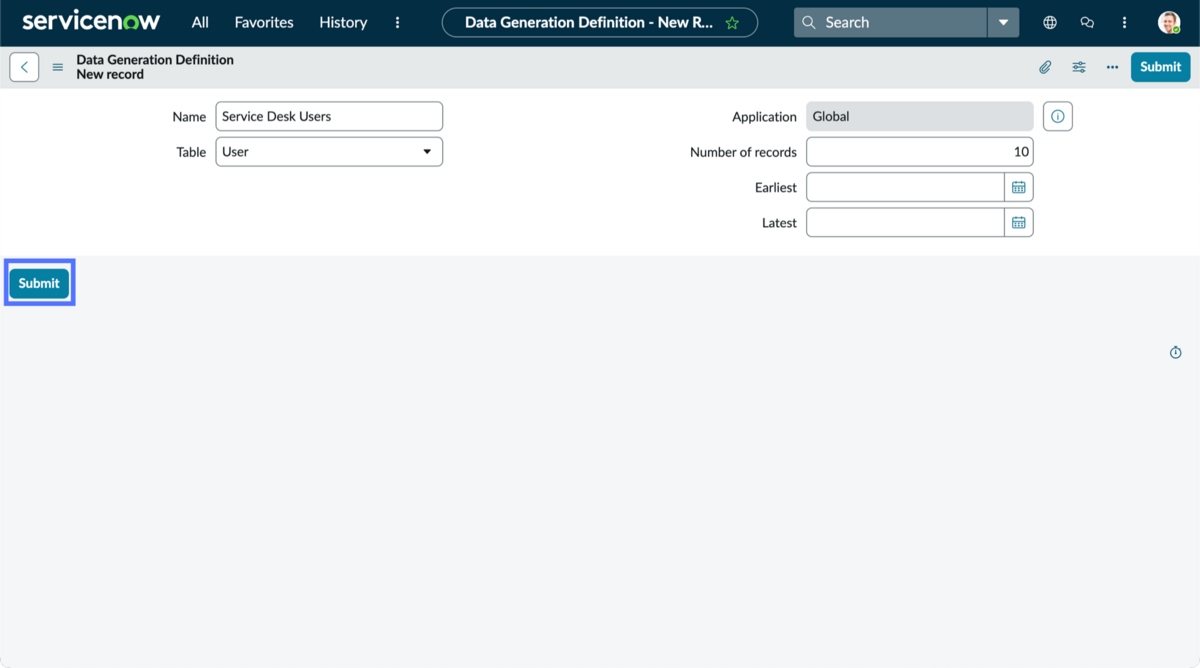
Task: Click the Latest label
Action: click(x=779, y=223)
